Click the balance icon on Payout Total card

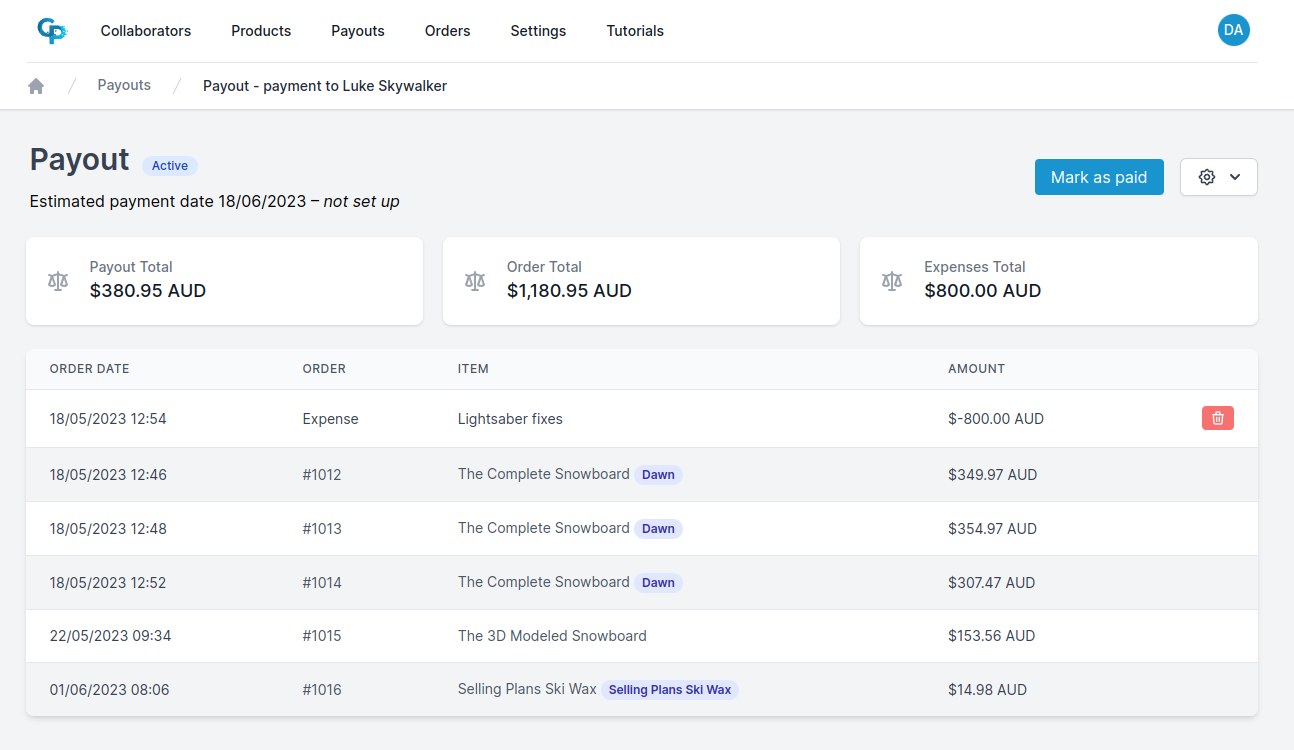click(x=58, y=281)
